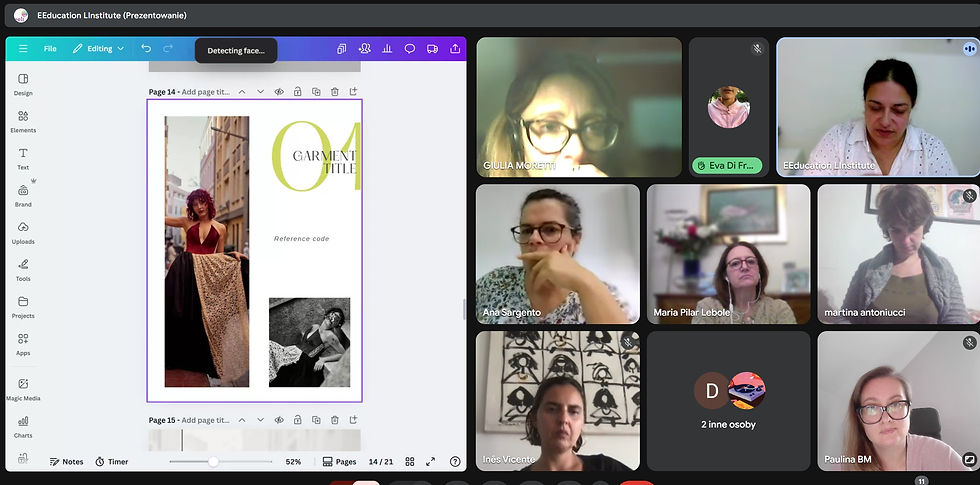
Task: Move Page 14 up with chevron
Action: (242, 92)
